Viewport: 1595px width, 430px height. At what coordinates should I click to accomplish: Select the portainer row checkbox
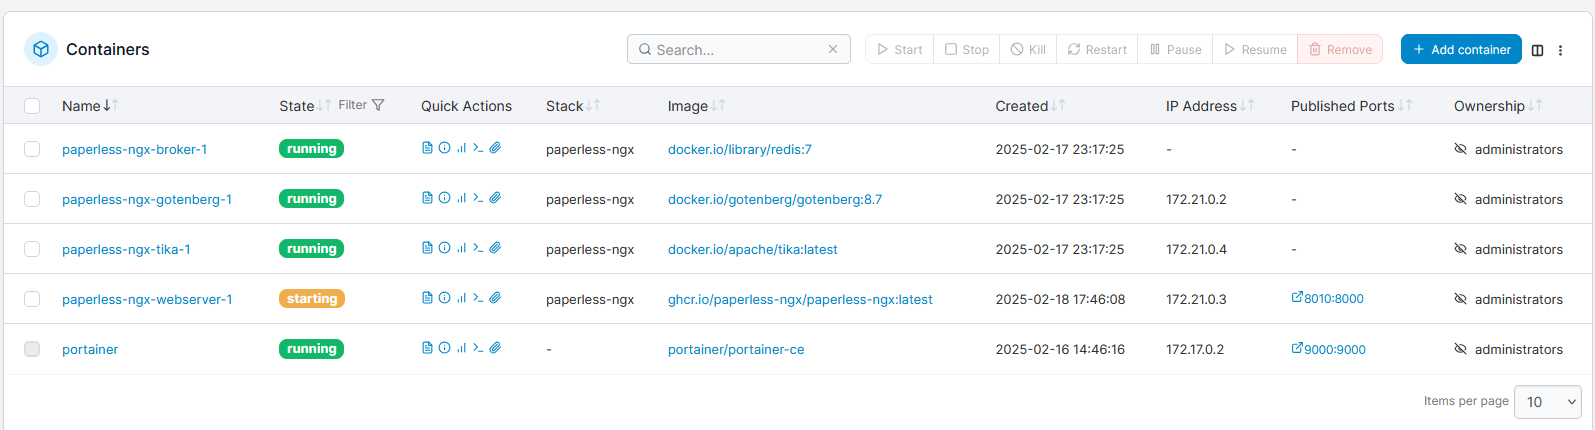coord(32,349)
